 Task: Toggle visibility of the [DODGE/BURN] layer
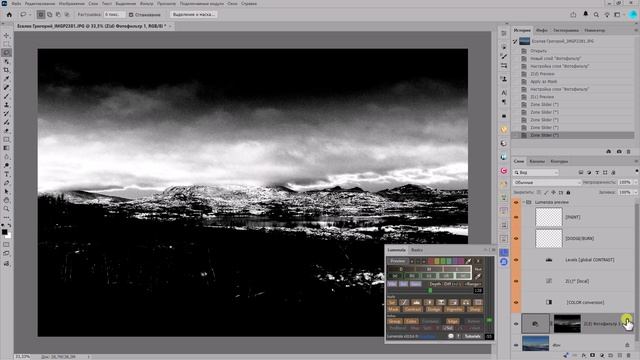pyautogui.click(x=516, y=238)
